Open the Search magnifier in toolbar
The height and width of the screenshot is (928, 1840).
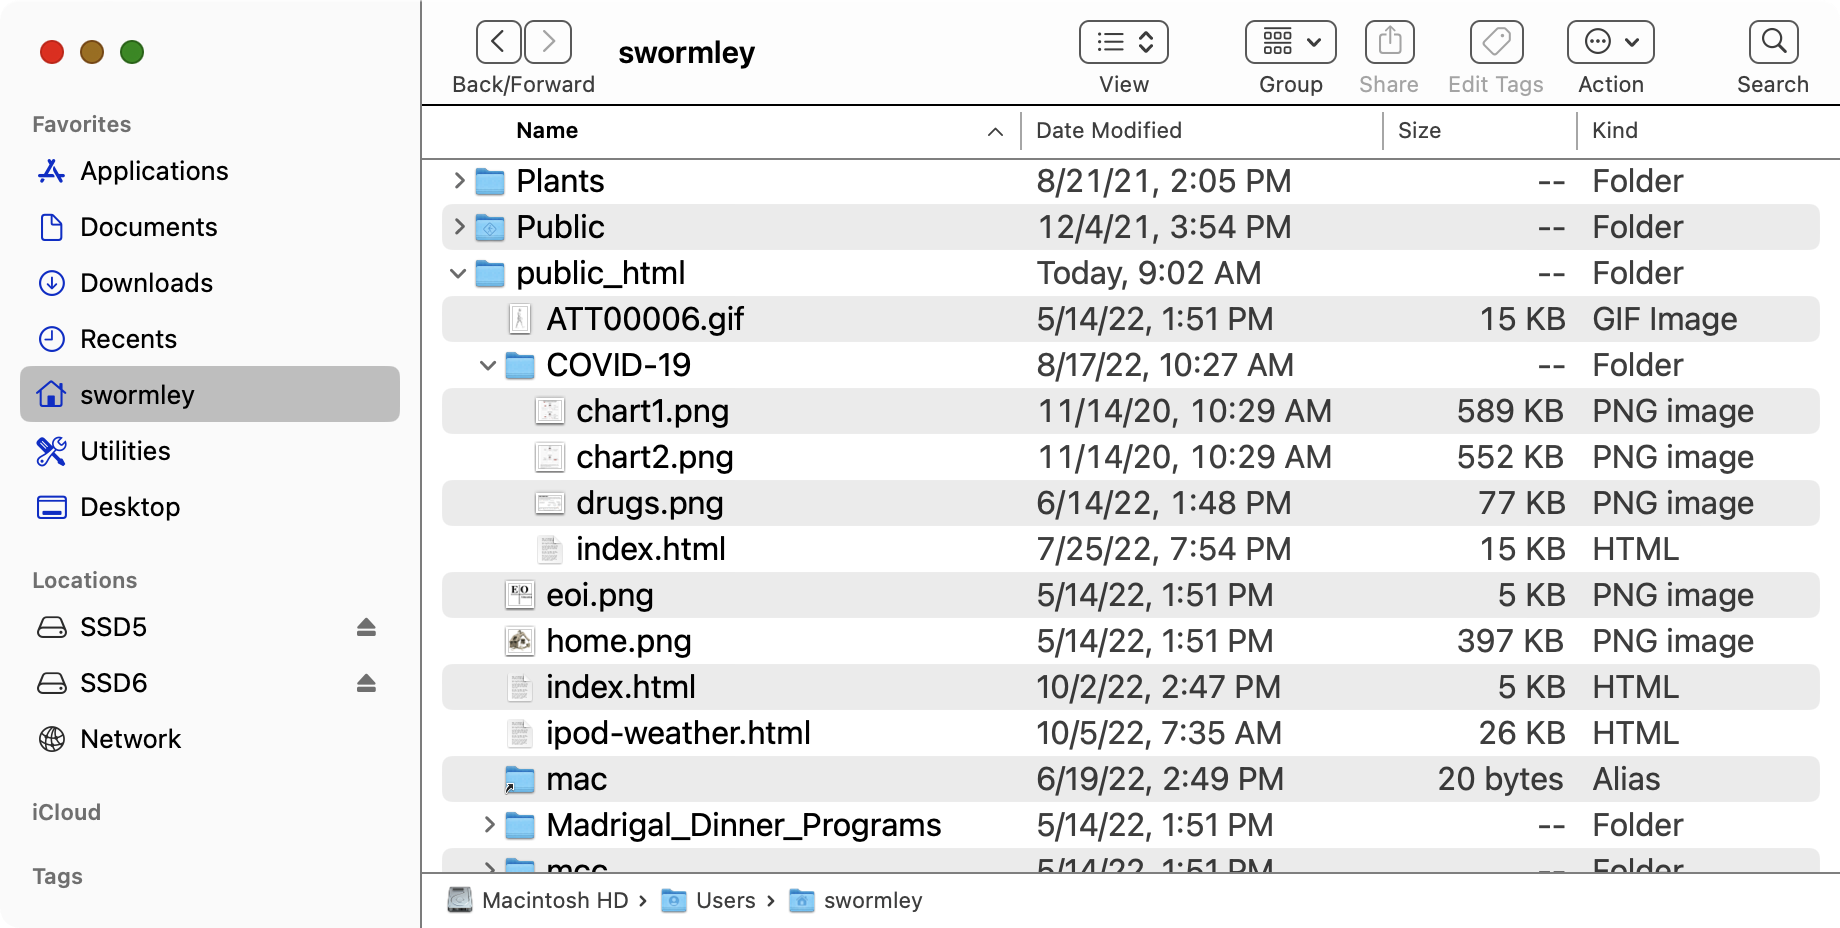(1773, 43)
